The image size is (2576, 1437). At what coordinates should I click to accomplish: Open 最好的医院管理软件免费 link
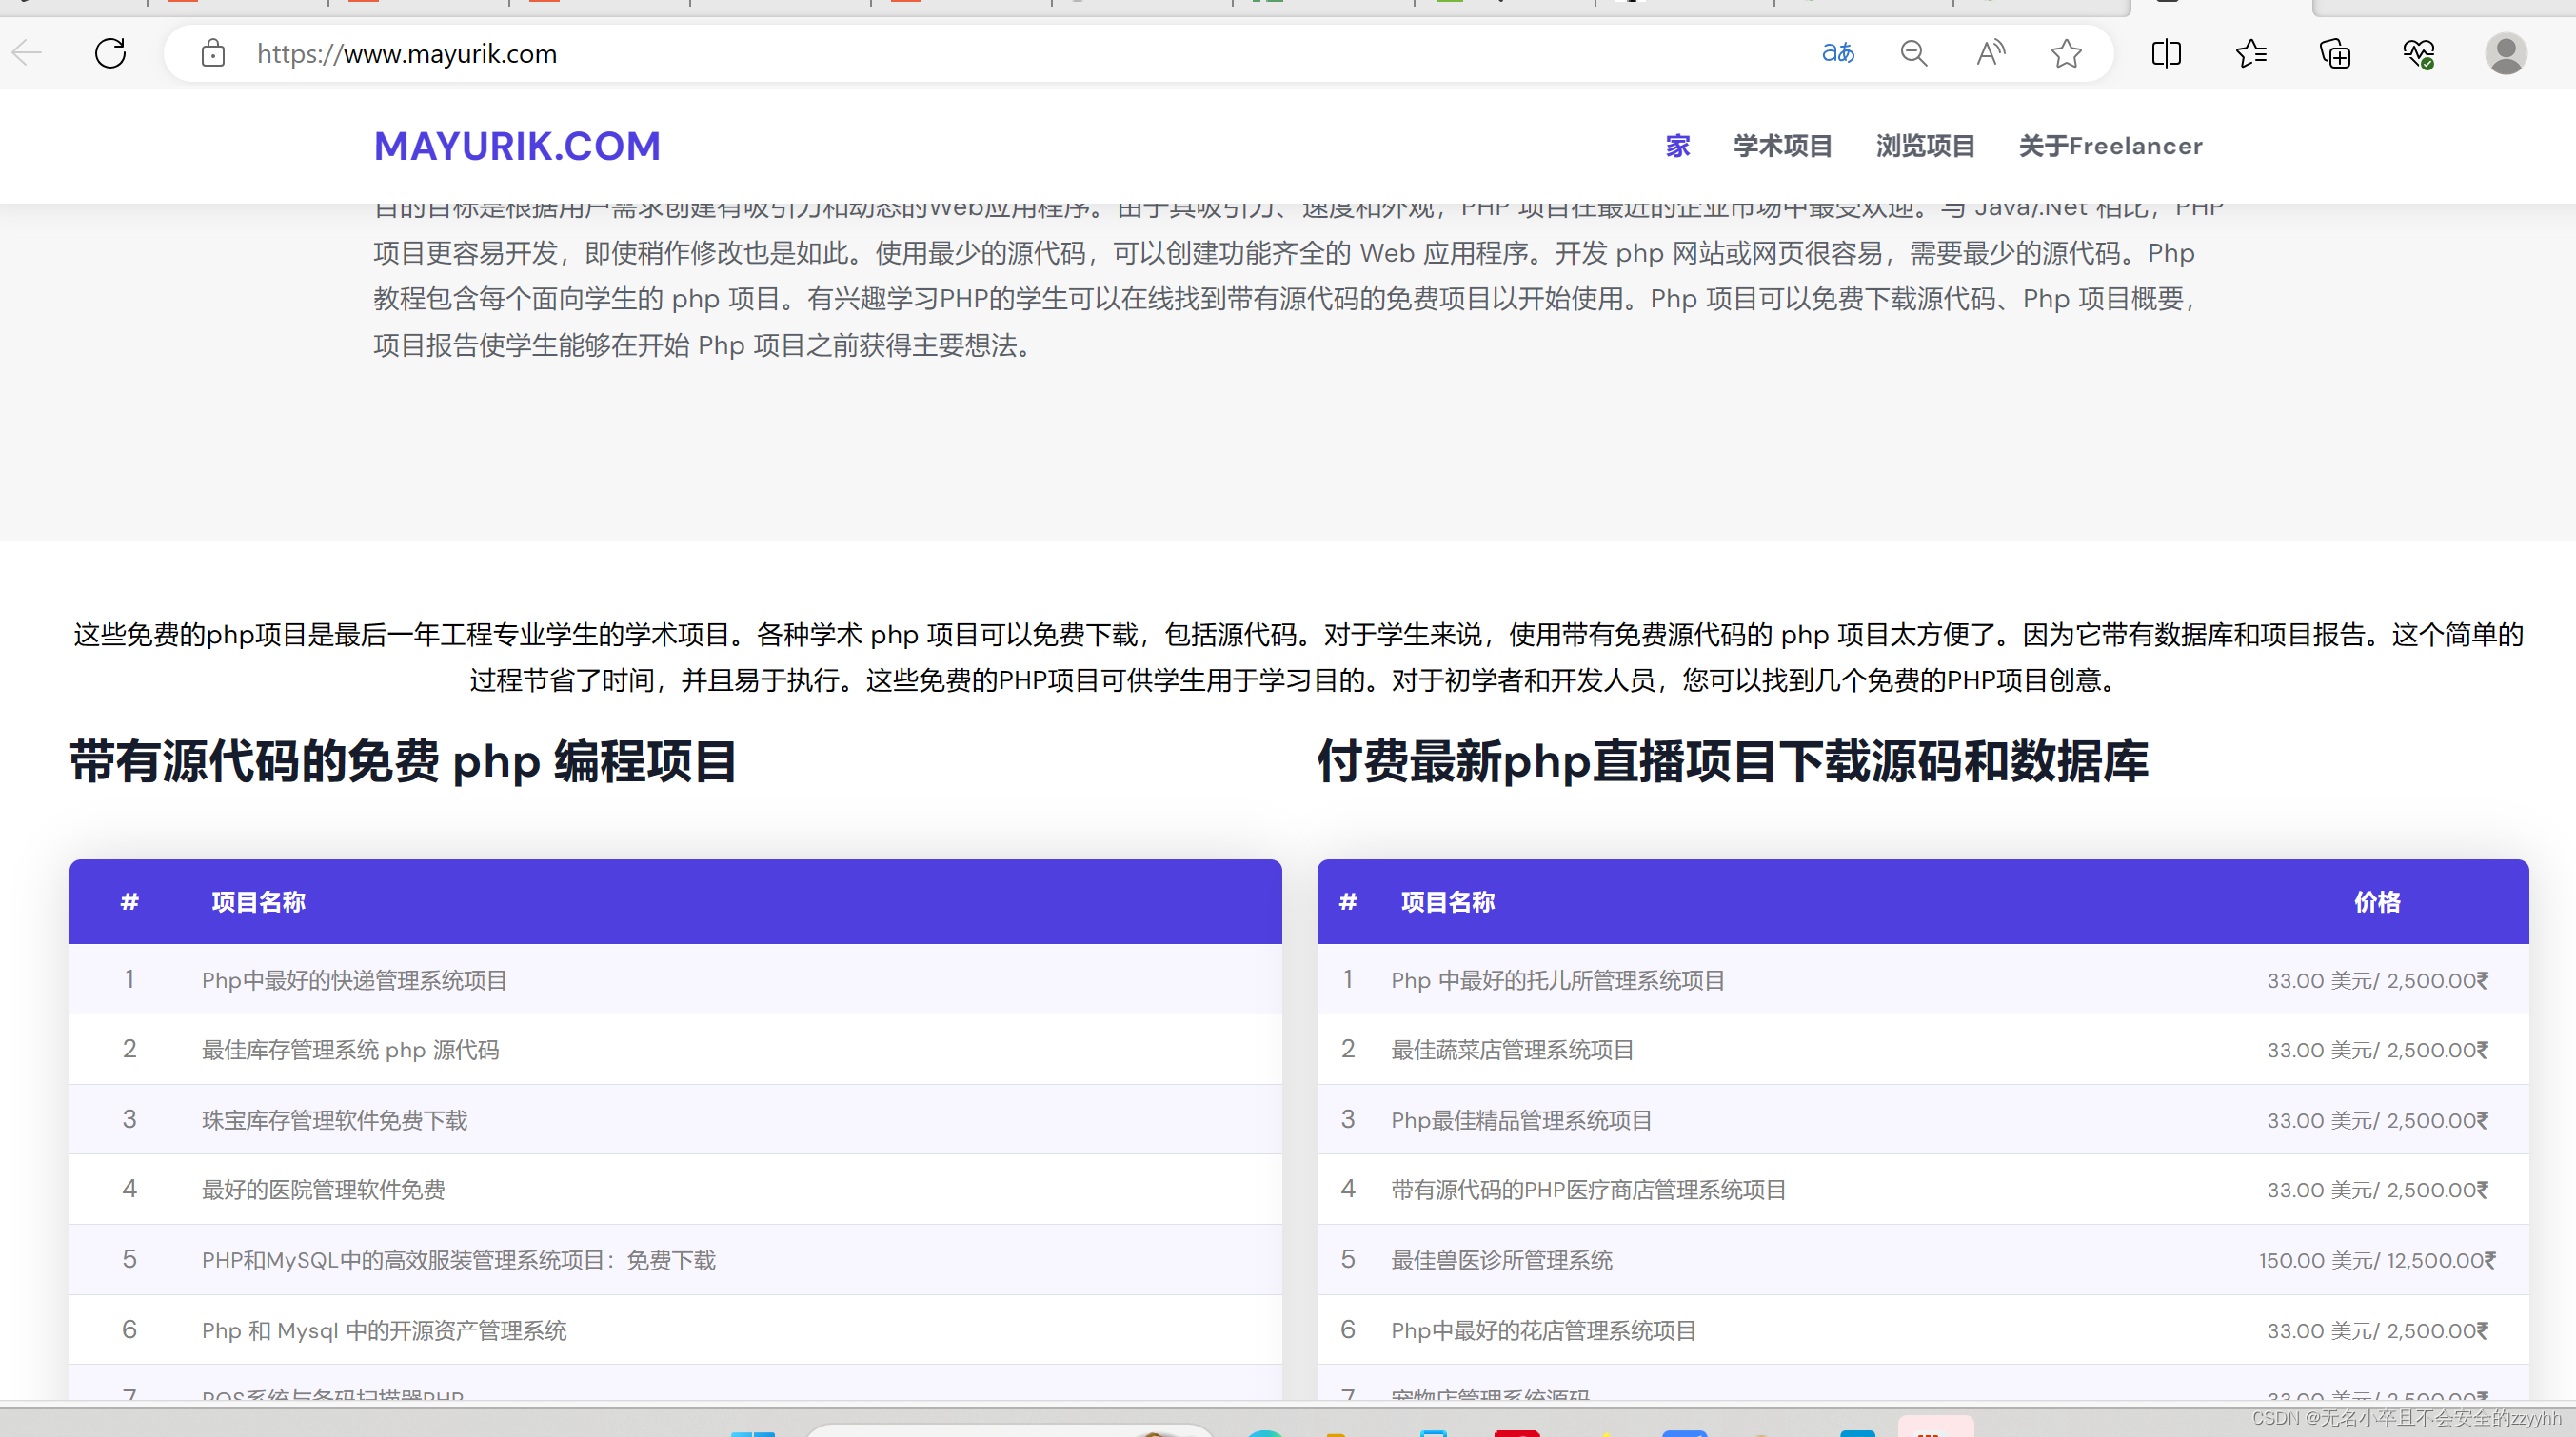(323, 1190)
